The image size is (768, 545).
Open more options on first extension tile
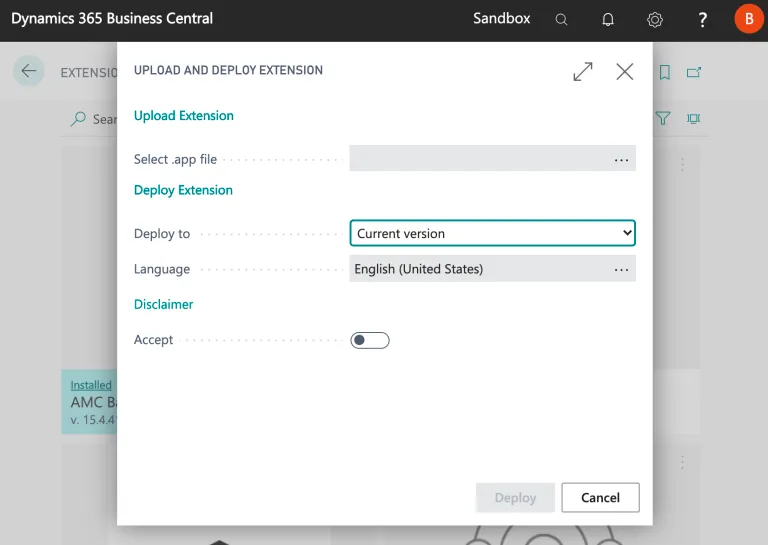[x=682, y=165]
